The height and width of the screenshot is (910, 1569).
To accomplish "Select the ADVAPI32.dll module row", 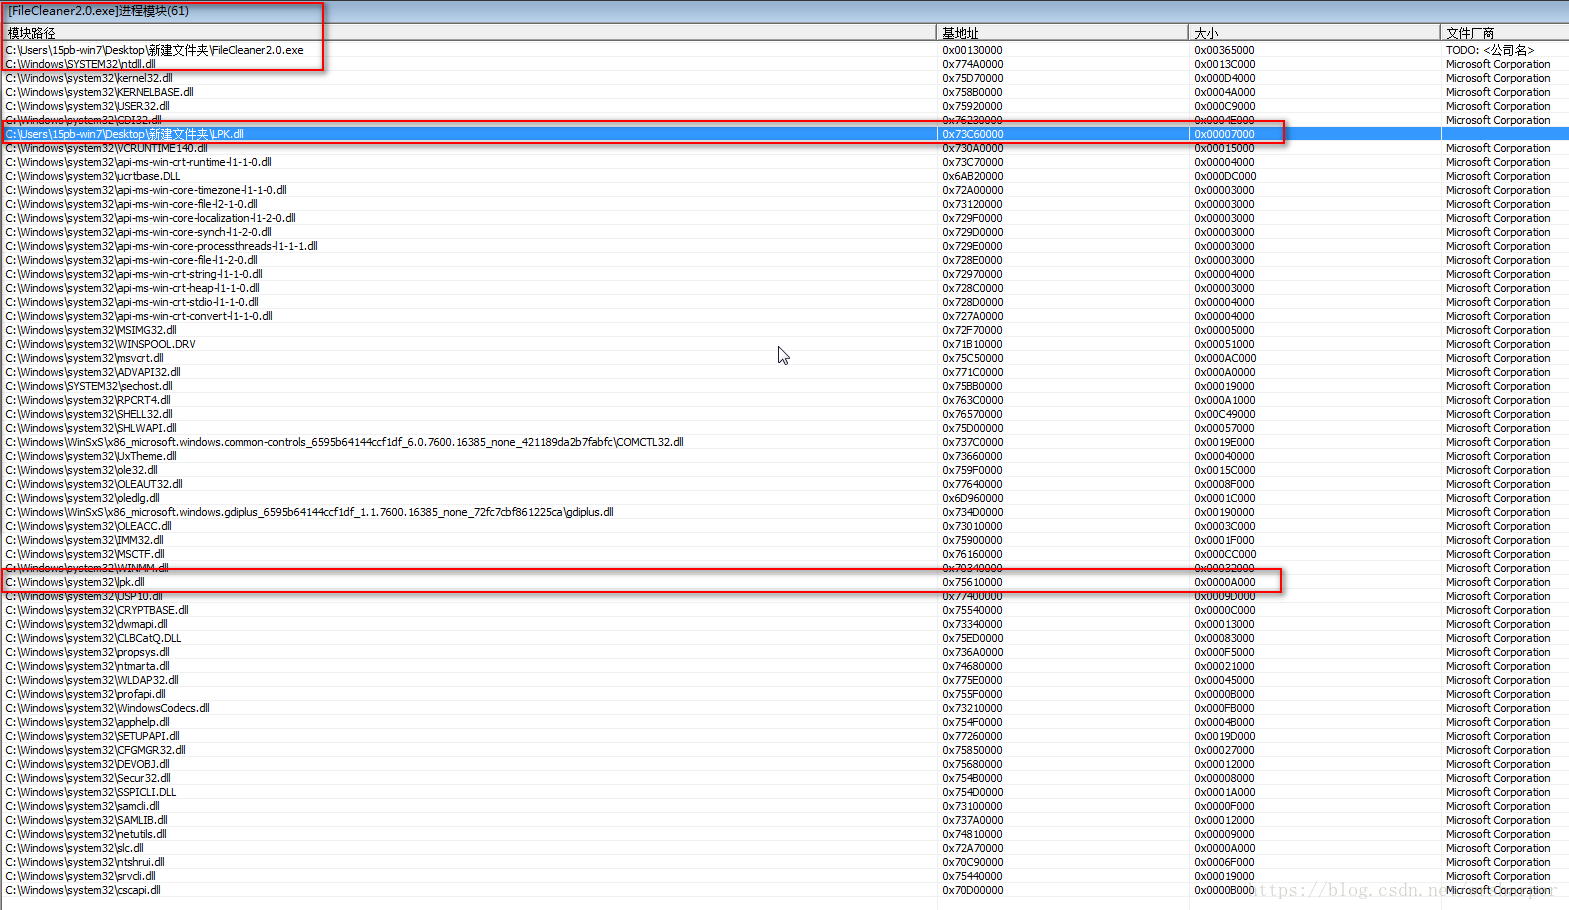I will (x=784, y=372).
